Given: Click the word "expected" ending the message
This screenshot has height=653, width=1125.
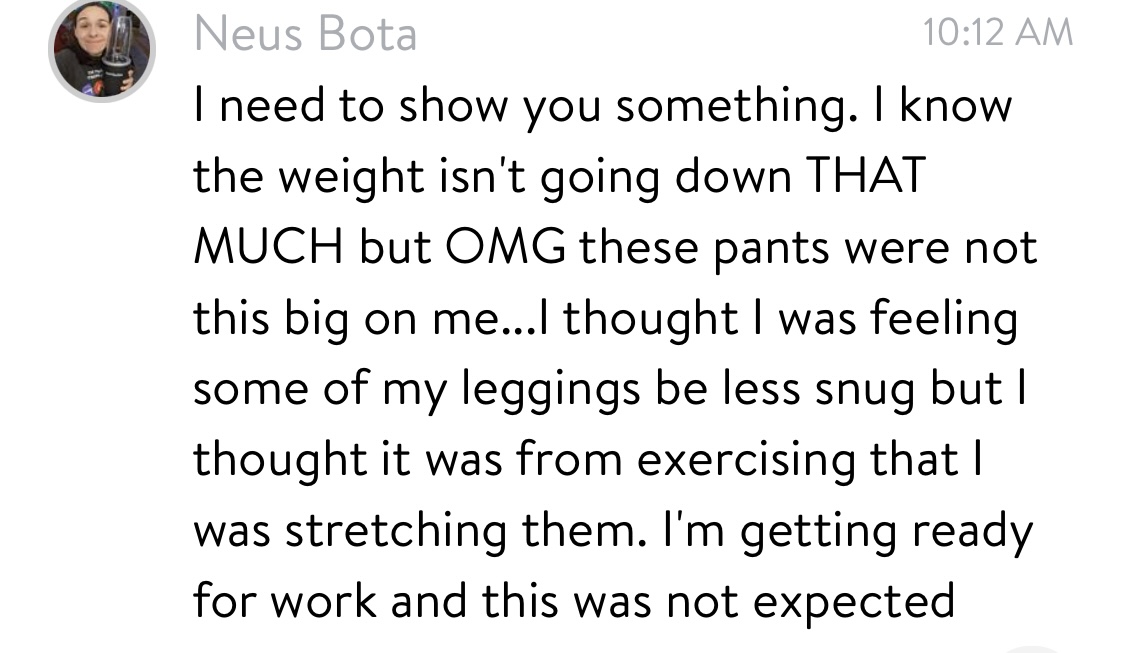Looking at the screenshot, I should coord(855,603).
